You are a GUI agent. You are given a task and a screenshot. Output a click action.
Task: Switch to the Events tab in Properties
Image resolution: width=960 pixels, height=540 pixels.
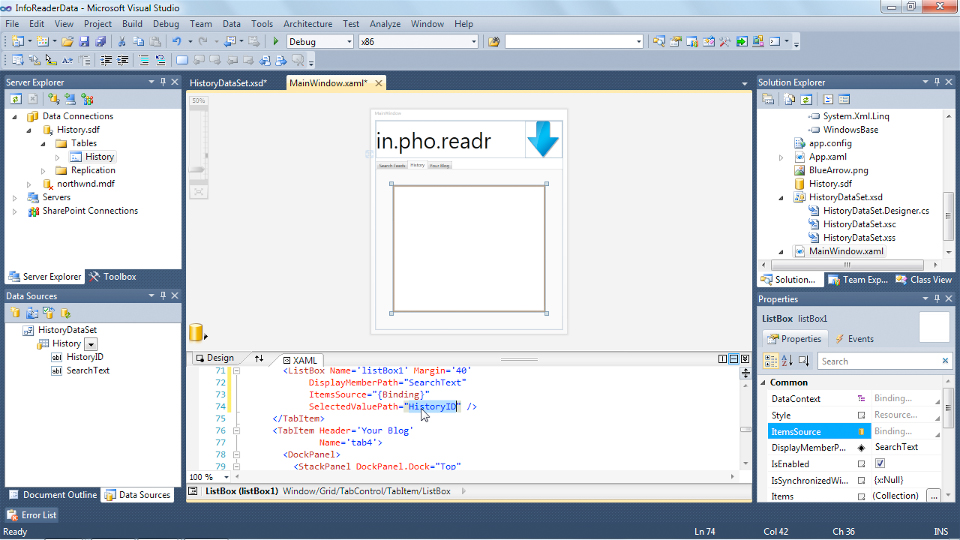click(853, 339)
